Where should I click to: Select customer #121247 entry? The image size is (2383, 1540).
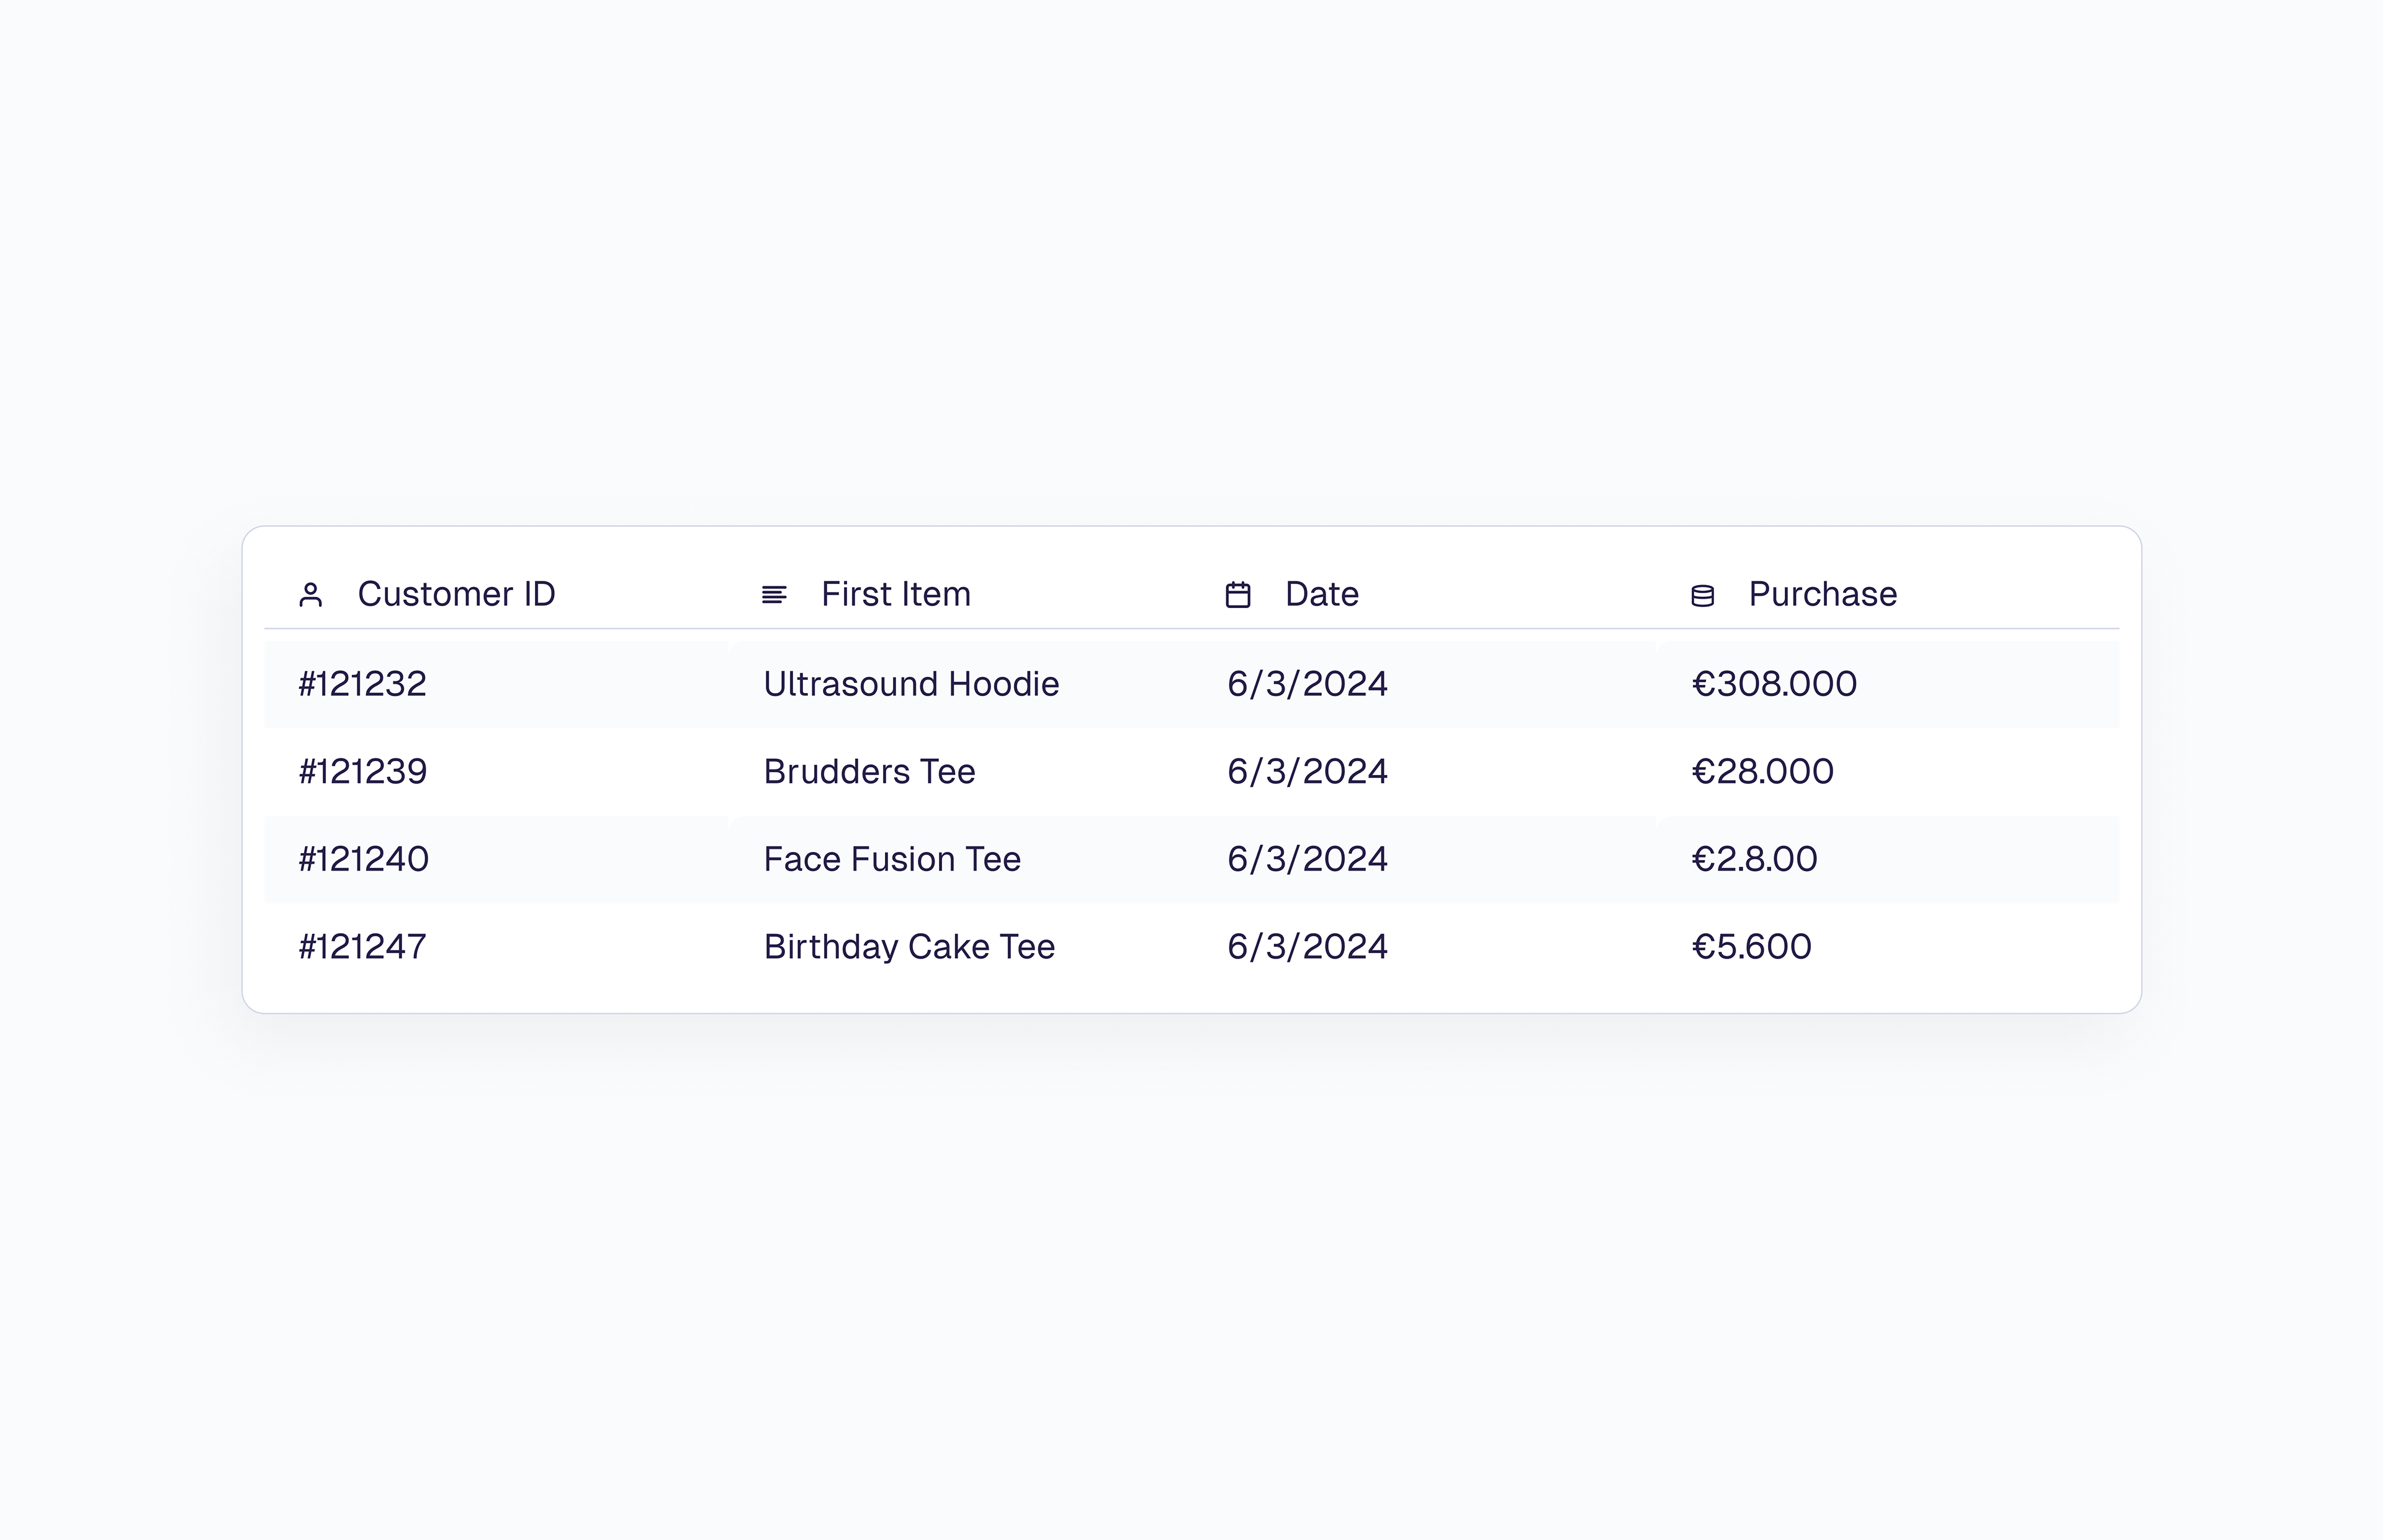click(363, 947)
